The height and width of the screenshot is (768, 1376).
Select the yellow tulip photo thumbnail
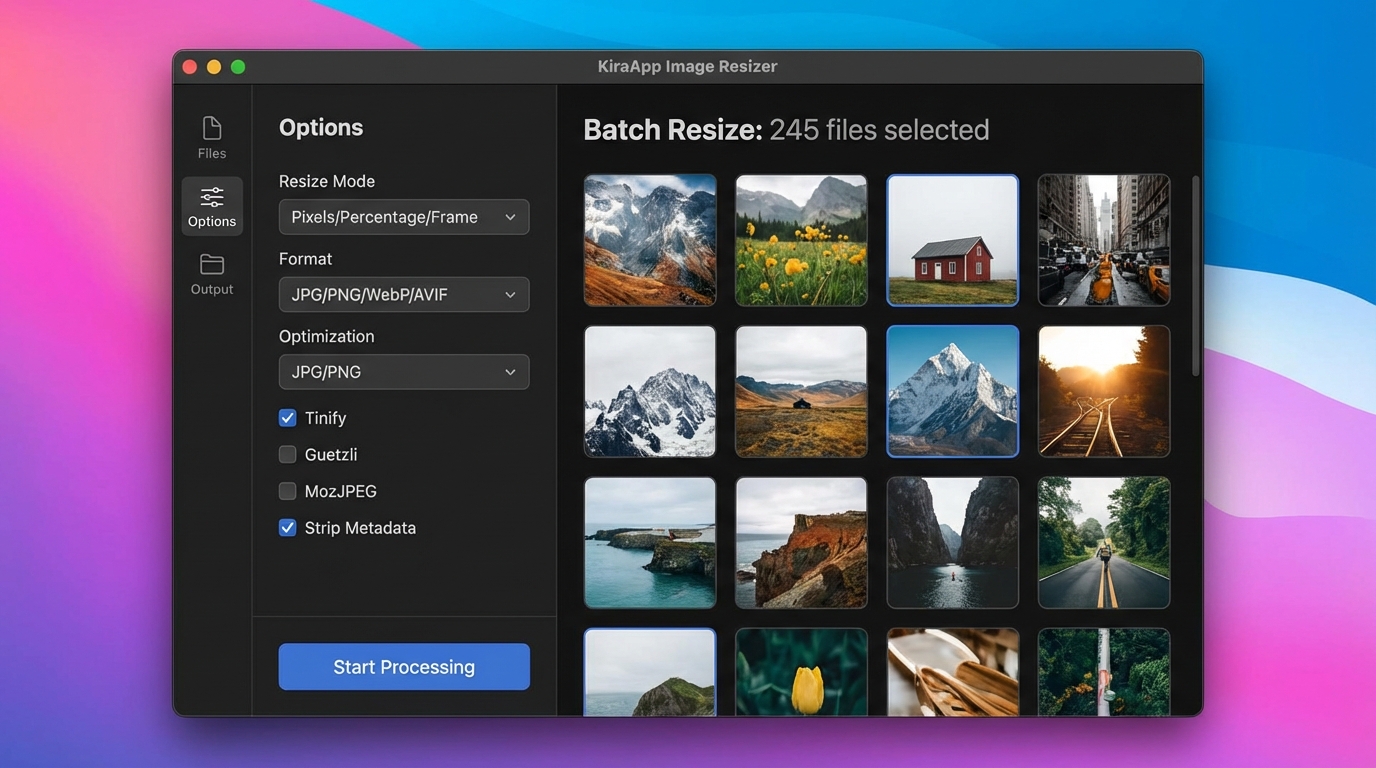click(801, 670)
